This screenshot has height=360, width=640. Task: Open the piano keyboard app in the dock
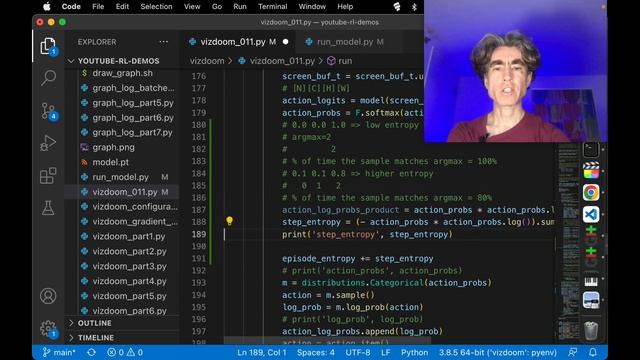[591, 281]
